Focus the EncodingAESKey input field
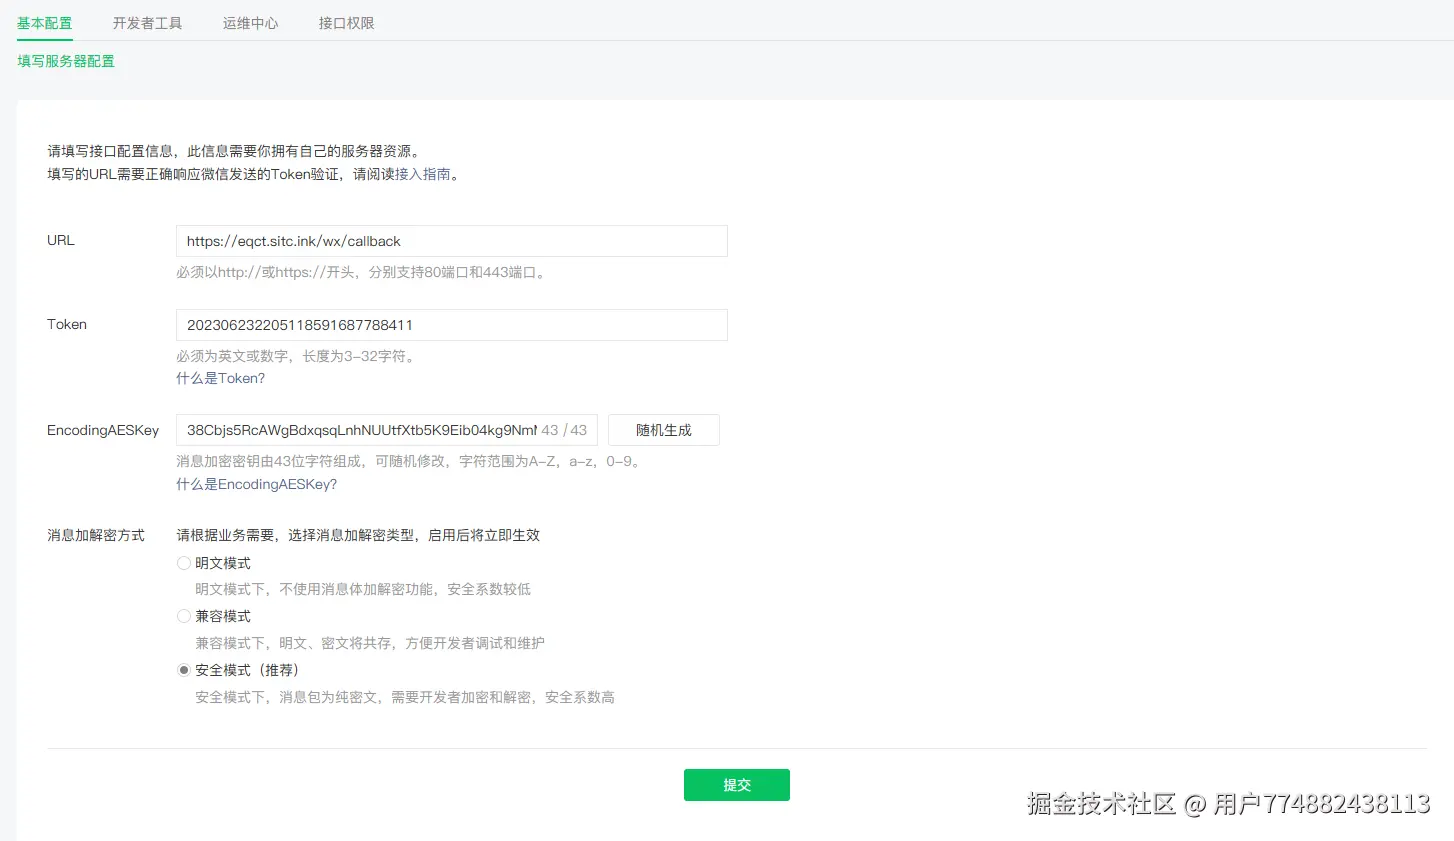This screenshot has height=841, width=1454. click(386, 430)
